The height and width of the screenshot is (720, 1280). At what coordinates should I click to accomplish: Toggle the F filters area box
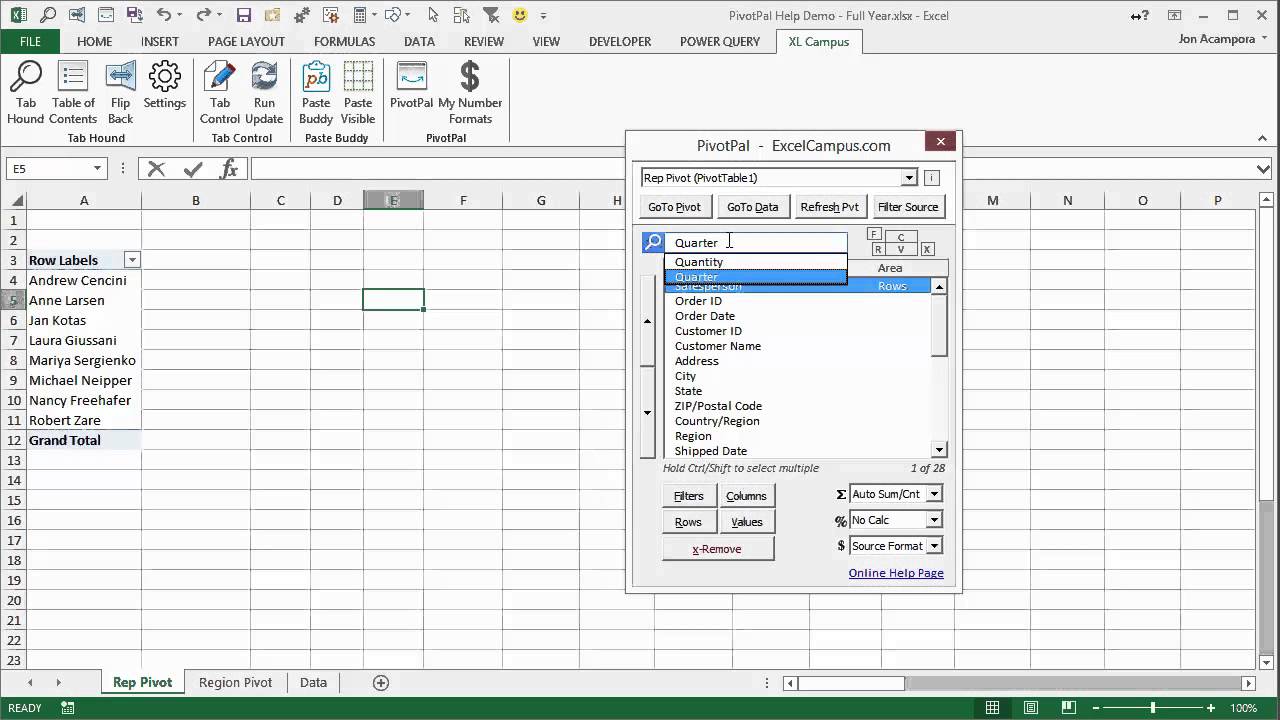(x=874, y=234)
